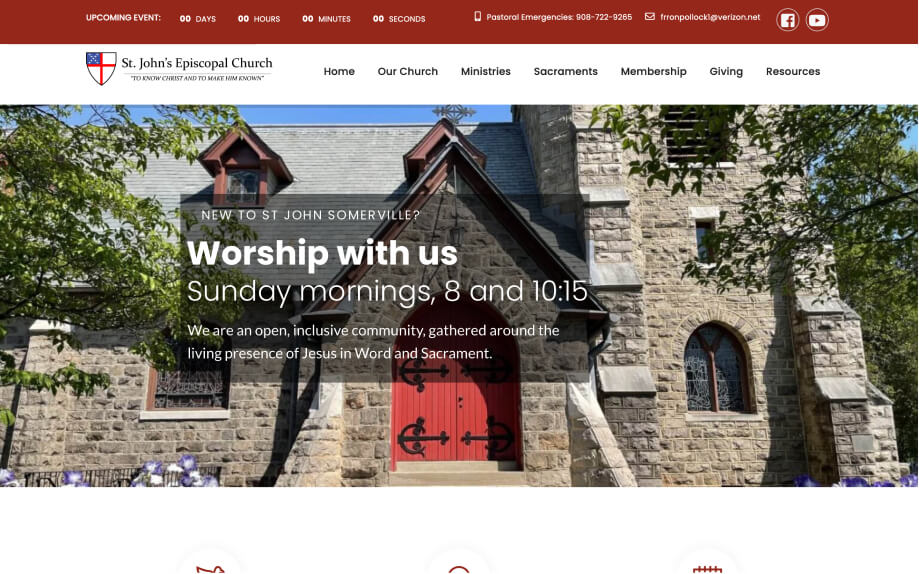Click the "open, inclusive community" paragraph
919x574 pixels.
373,342
